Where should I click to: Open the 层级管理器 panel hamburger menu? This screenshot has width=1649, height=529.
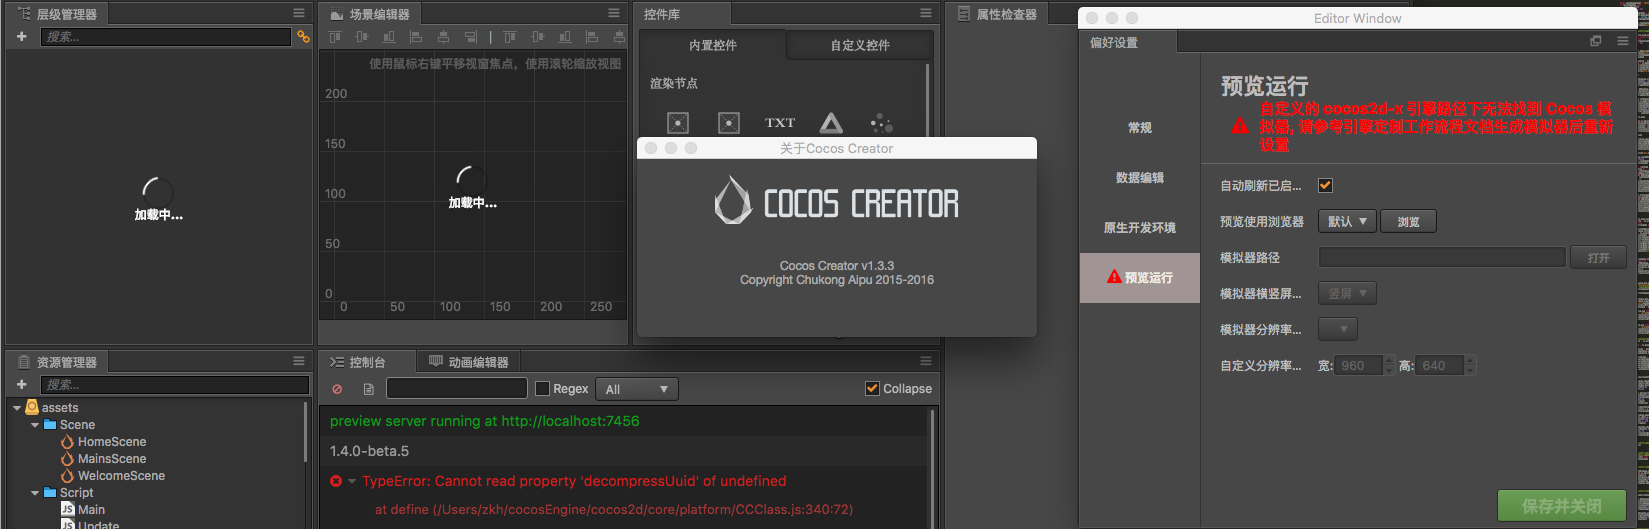299,13
